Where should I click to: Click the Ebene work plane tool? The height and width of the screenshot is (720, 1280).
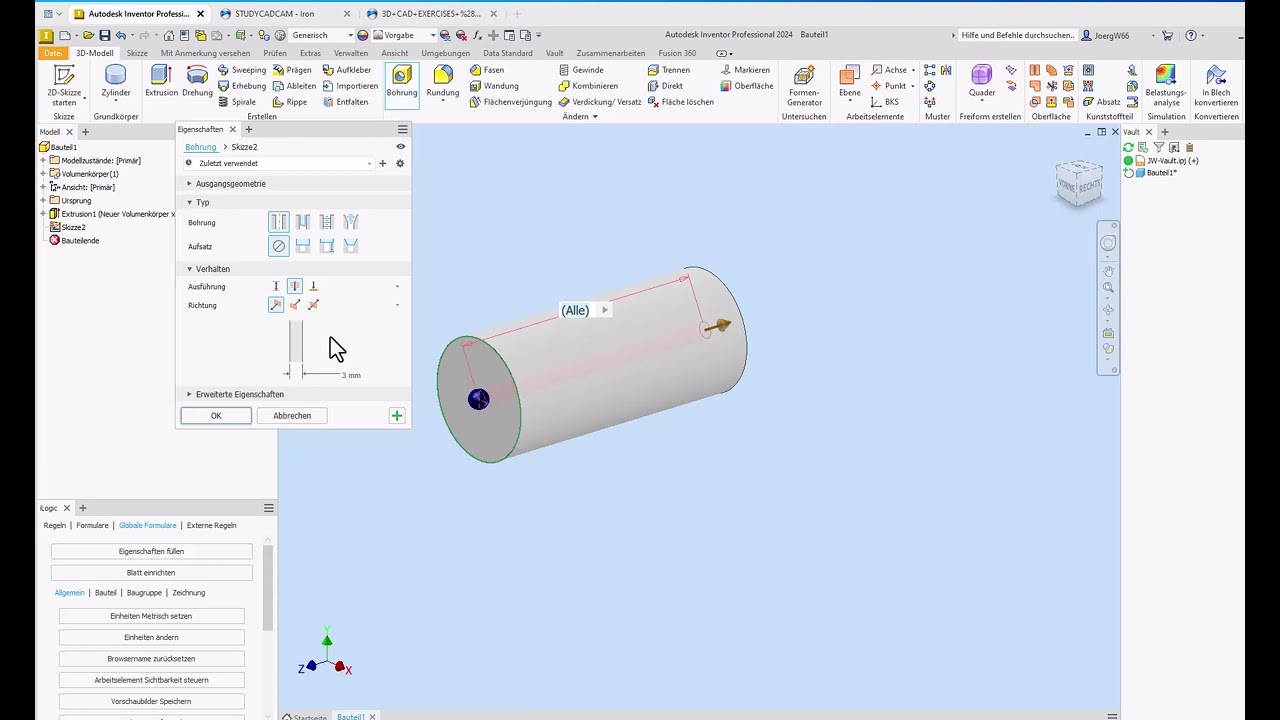[849, 82]
